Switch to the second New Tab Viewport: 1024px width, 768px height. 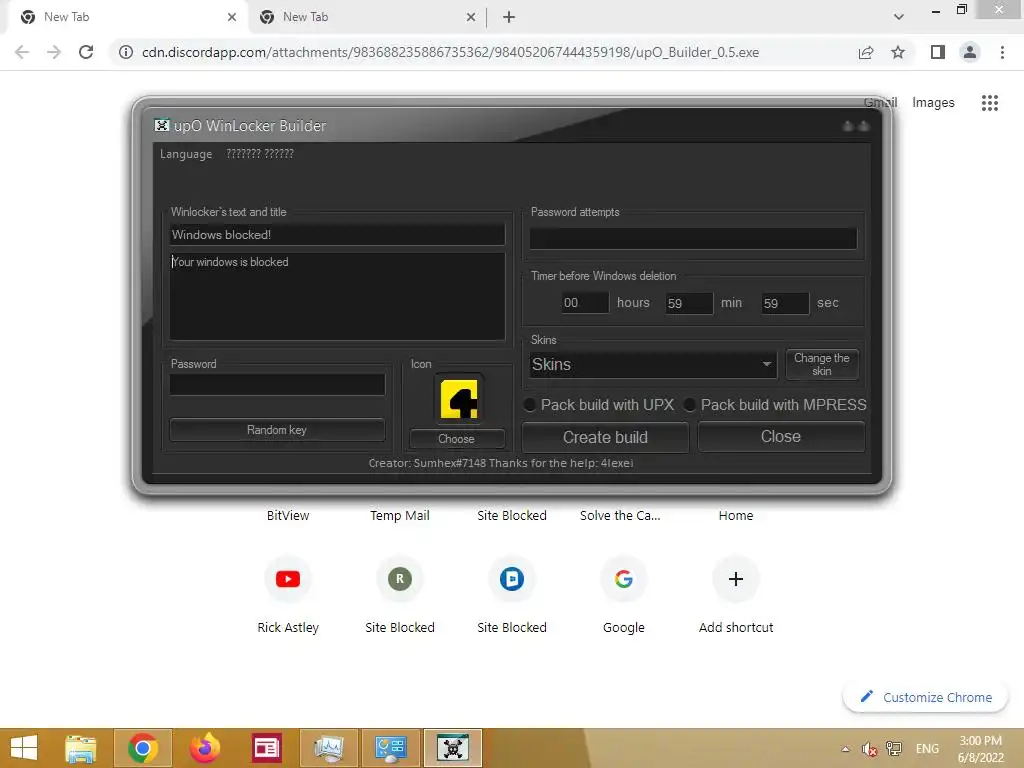click(x=366, y=17)
